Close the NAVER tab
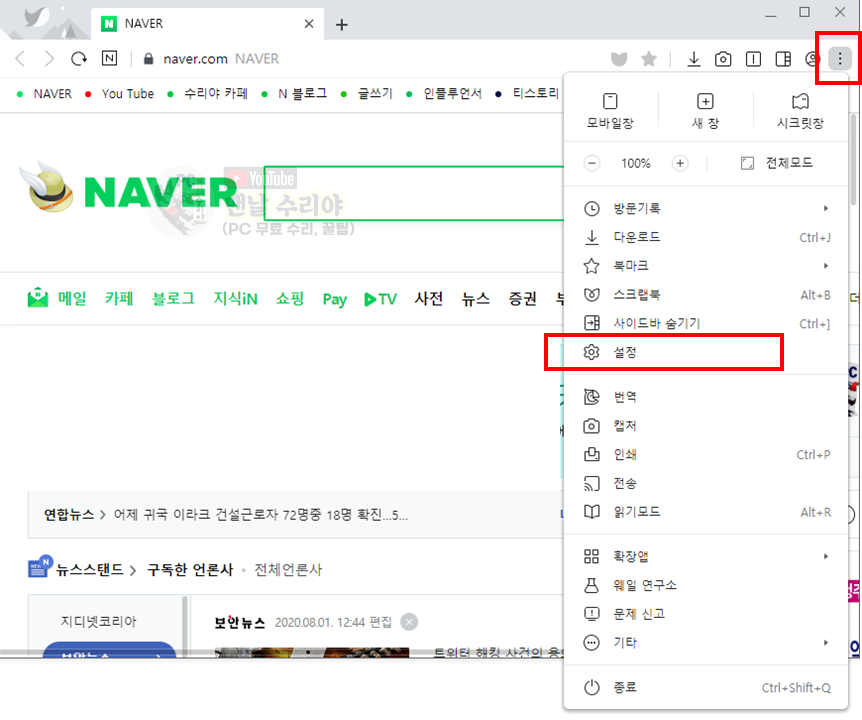The height and width of the screenshot is (720, 862). click(x=309, y=24)
